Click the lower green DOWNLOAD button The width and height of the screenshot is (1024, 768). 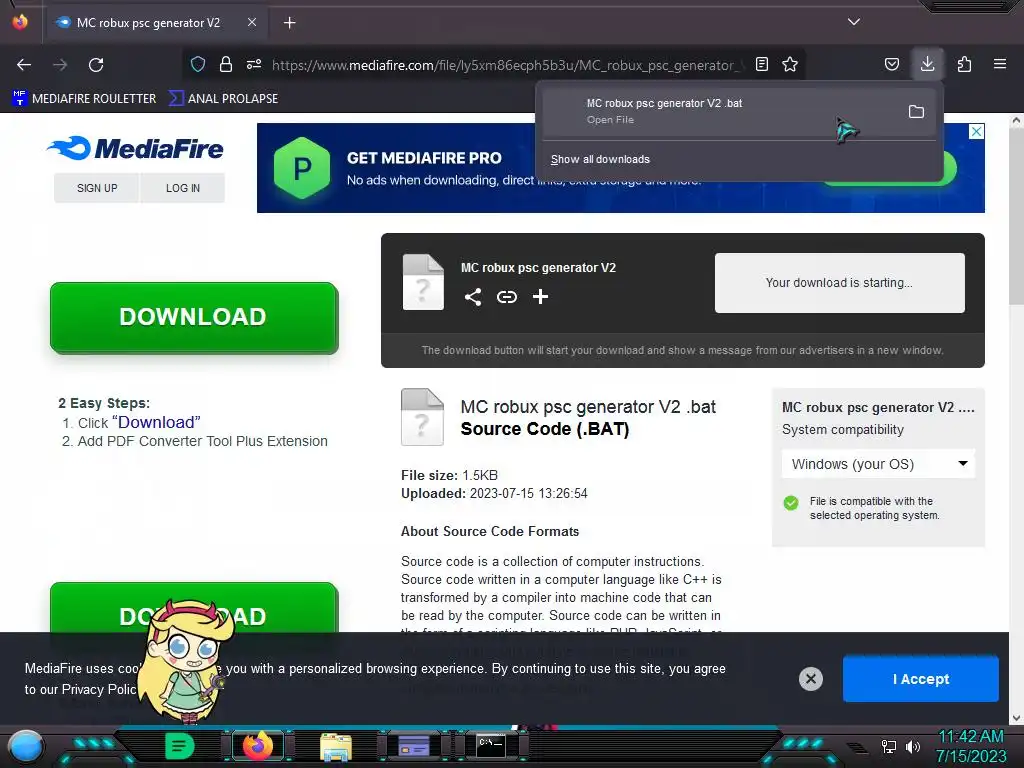click(194, 607)
